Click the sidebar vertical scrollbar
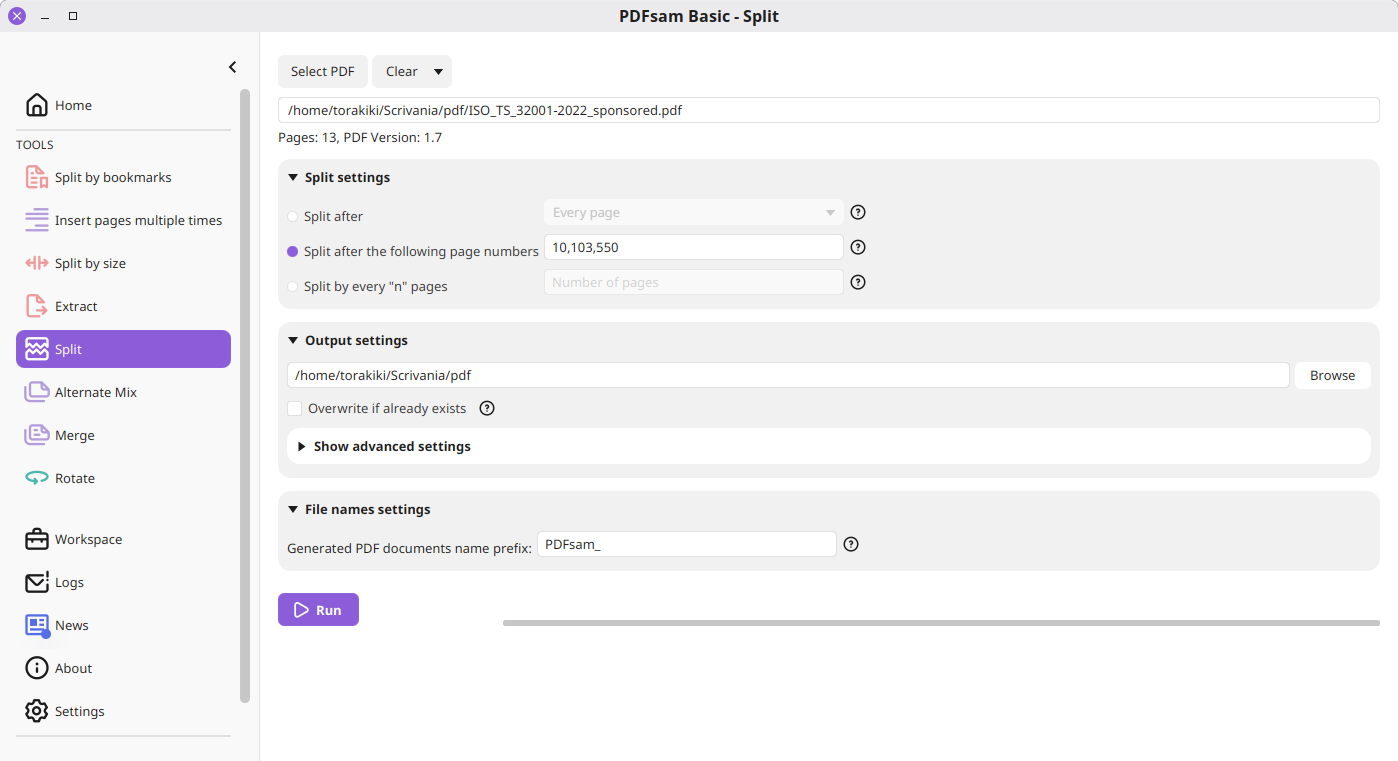This screenshot has height=761, width=1398. point(245,396)
